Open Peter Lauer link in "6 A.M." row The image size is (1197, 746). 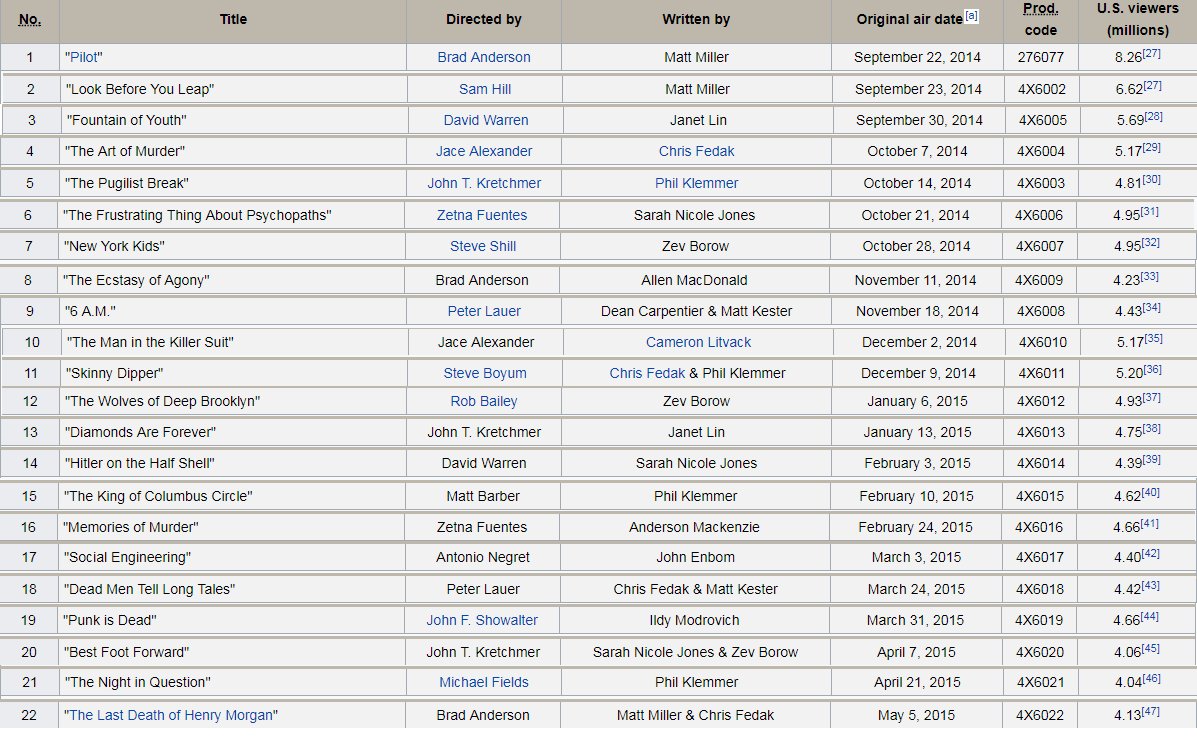tap(484, 312)
